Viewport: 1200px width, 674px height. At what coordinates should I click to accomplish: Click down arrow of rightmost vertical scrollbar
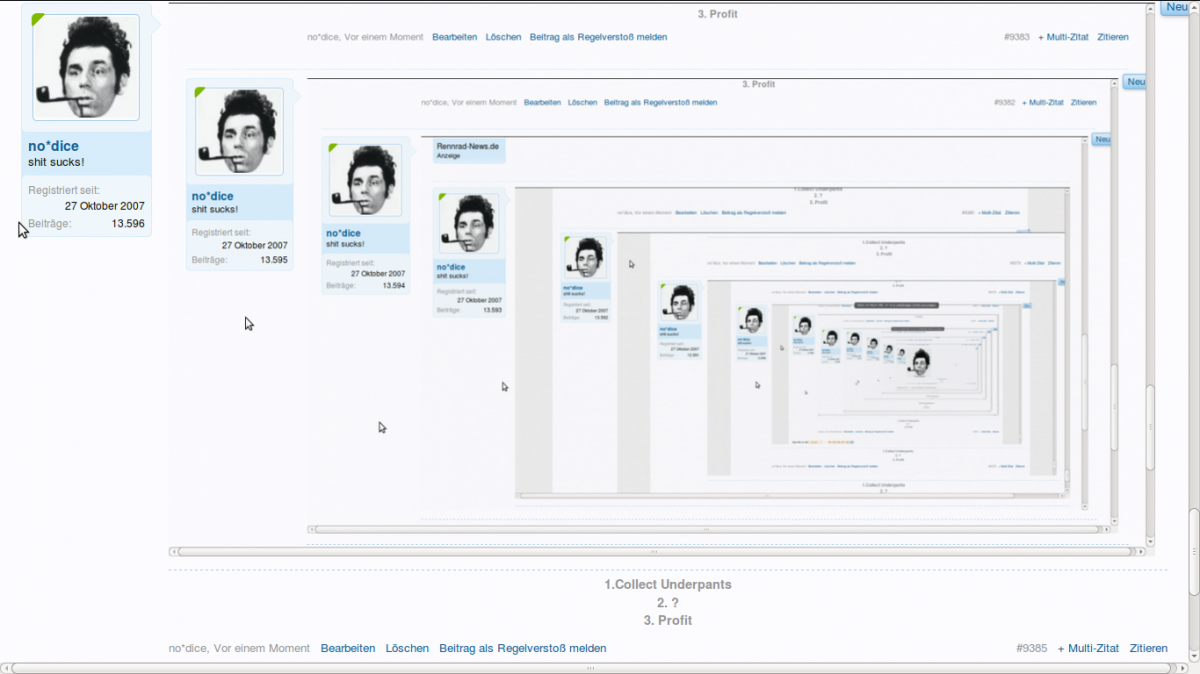tap(1193, 655)
